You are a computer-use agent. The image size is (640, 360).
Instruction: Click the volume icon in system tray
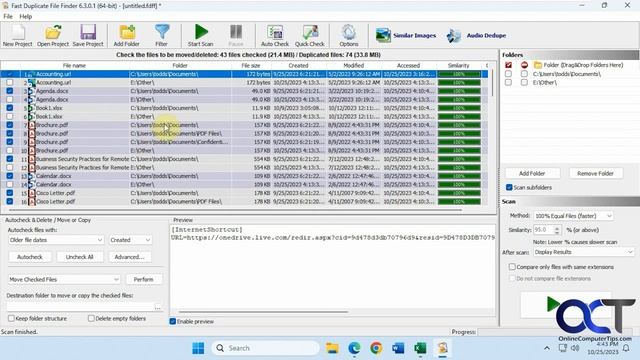[575, 348]
